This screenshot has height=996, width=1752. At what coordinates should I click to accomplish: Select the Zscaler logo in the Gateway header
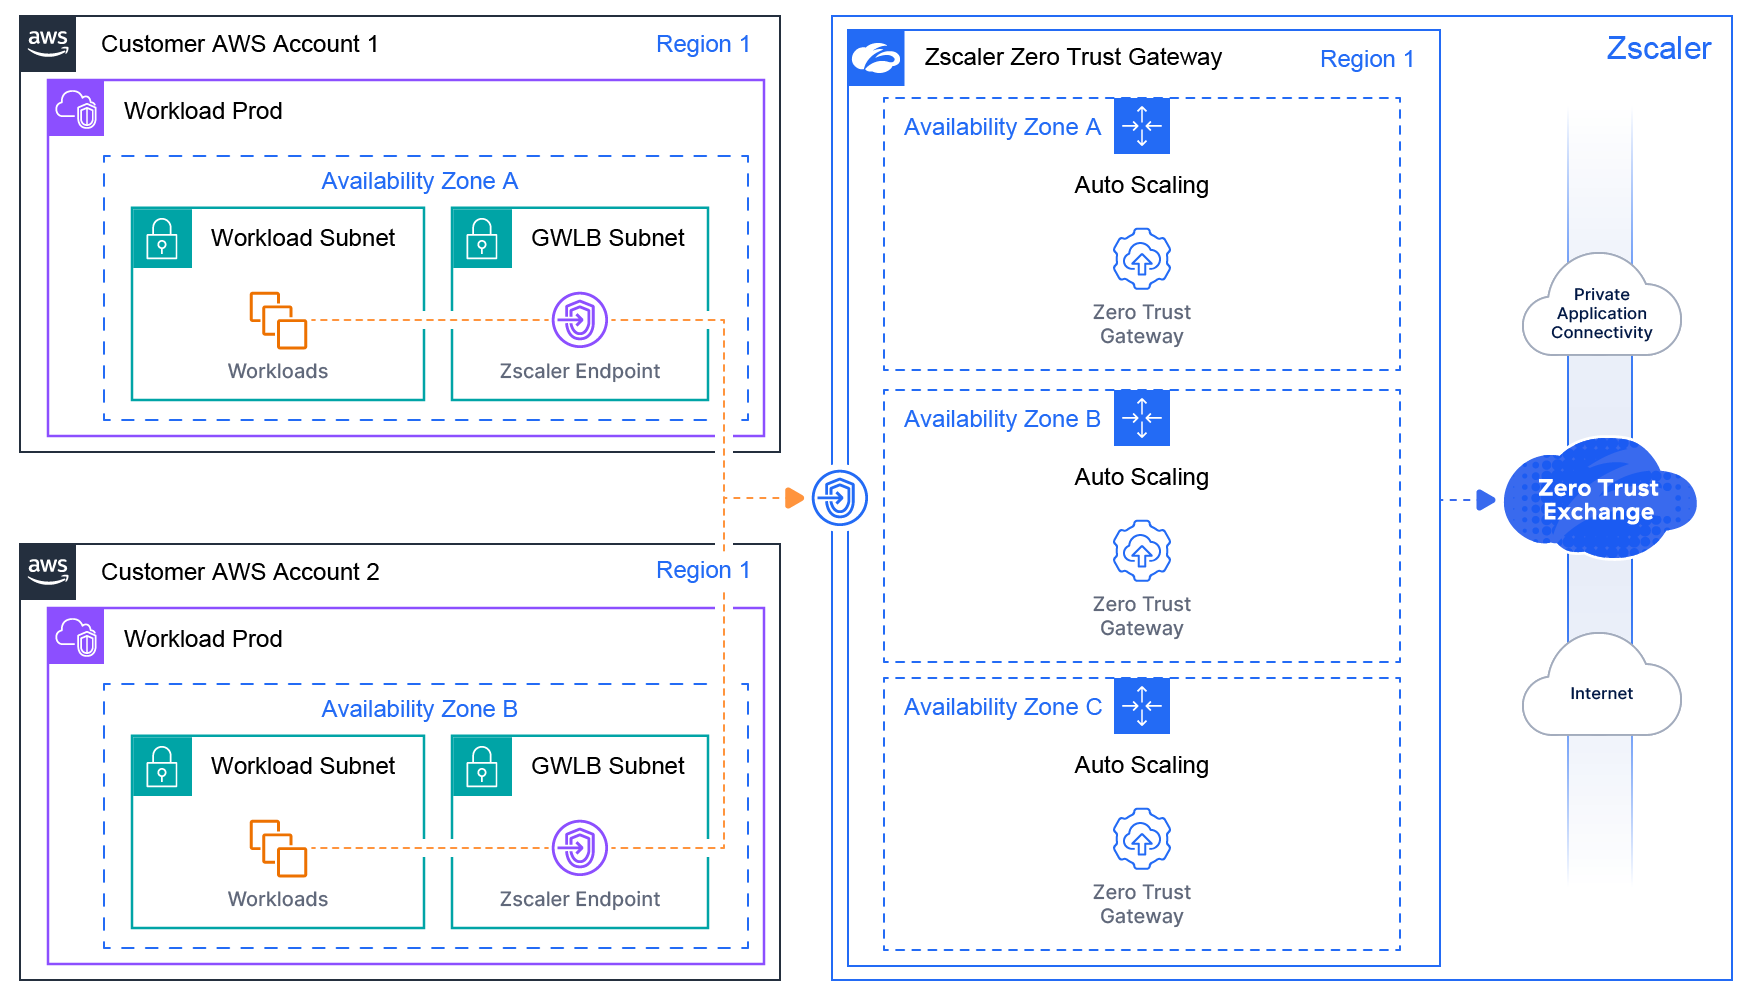[876, 58]
